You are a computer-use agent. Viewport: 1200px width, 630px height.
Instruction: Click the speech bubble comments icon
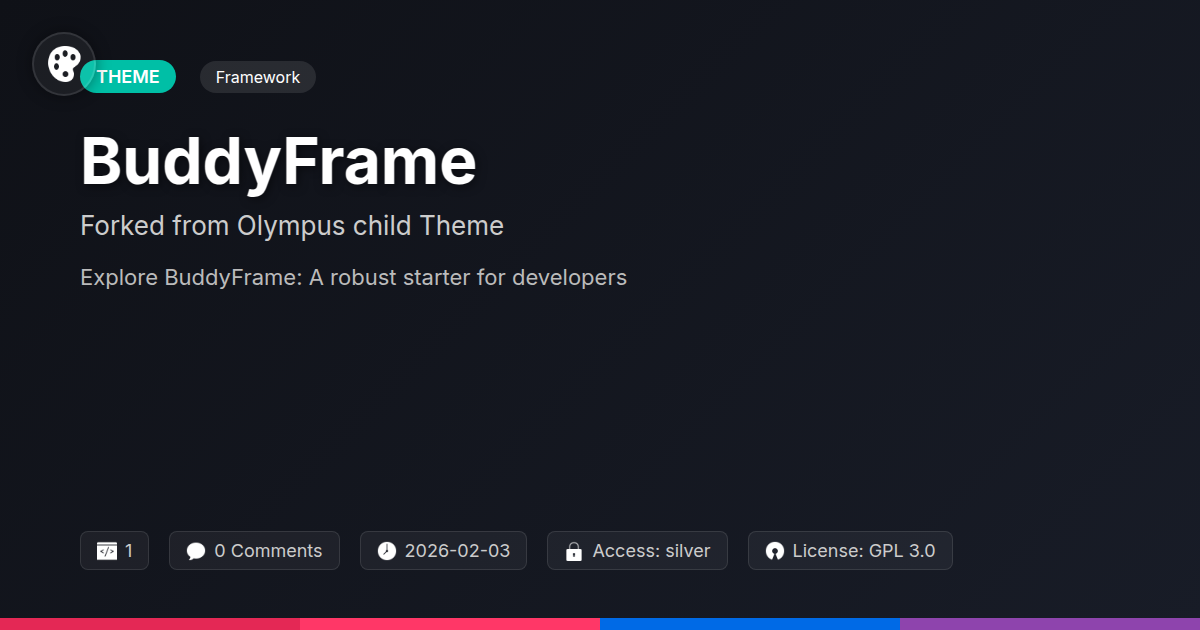tap(196, 551)
